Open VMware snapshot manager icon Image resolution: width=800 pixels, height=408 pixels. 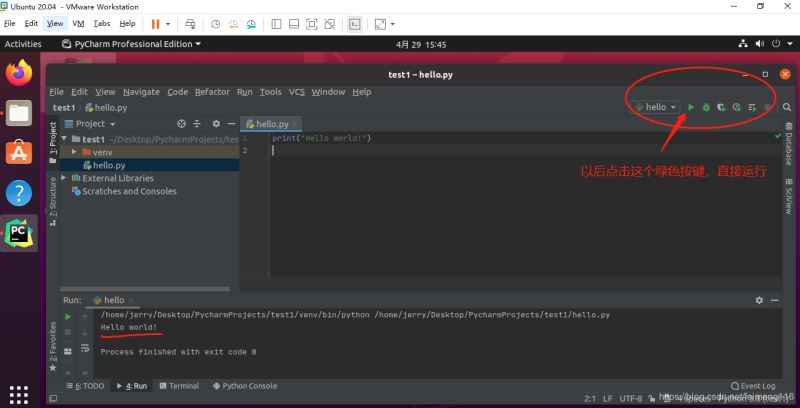pyautogui.click(x=251, y=24)
